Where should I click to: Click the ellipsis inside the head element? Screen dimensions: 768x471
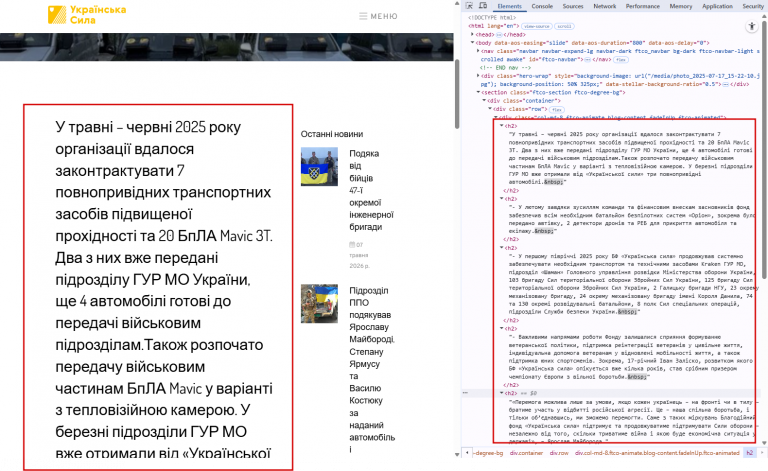(499, 35)
